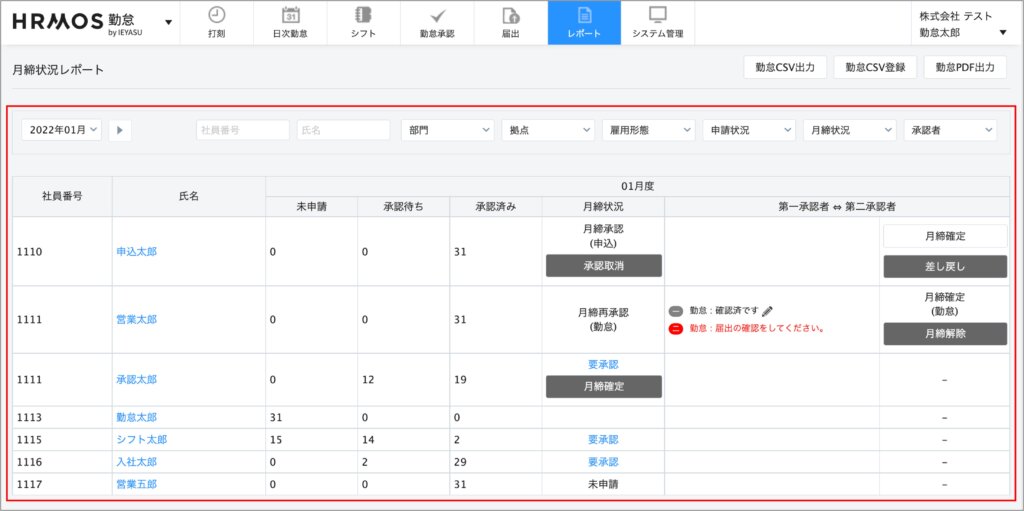Click pencil edit icon beside 確認済です
The image size is (1024, 511).
(767, 311)
